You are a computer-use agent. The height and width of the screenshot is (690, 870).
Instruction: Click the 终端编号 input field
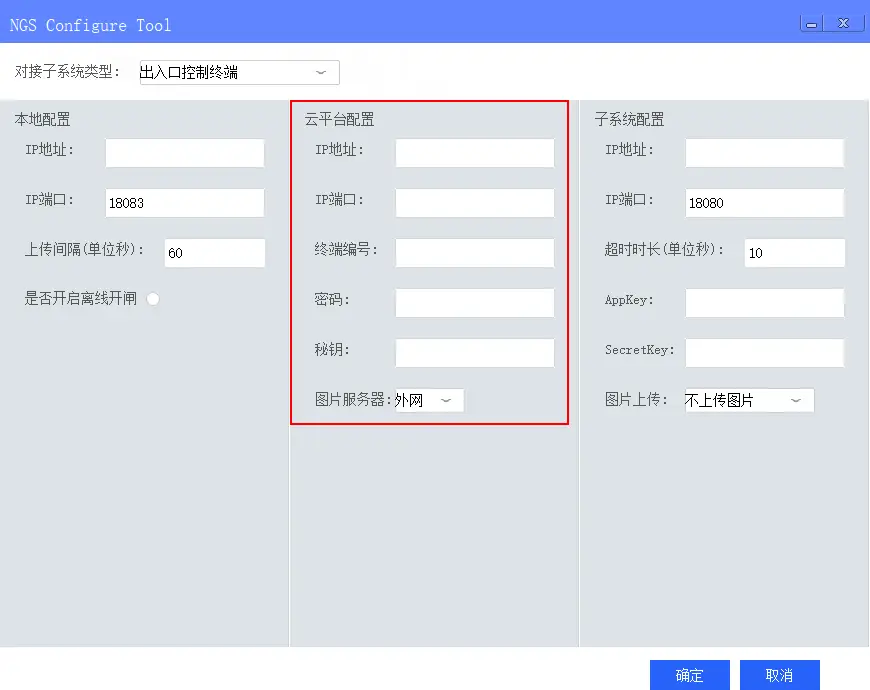pyautogui.click(x=474, y=253)
